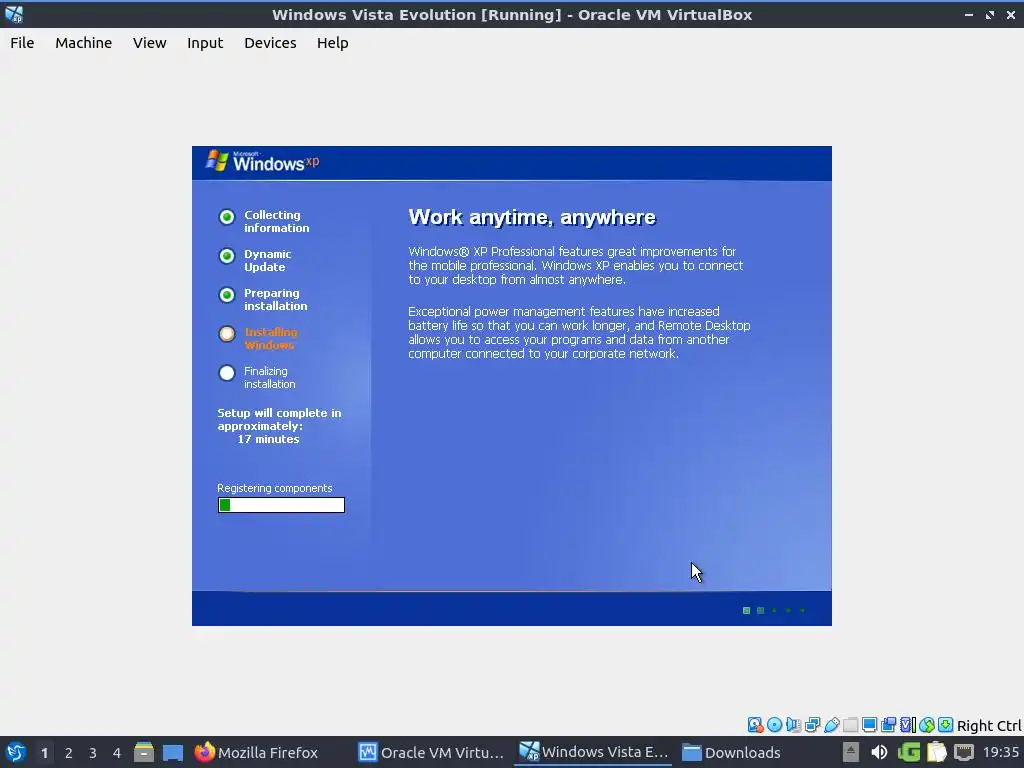1024x768 pixels.
Task: Click the Dynamic Update step bullet
Action: 227,256
